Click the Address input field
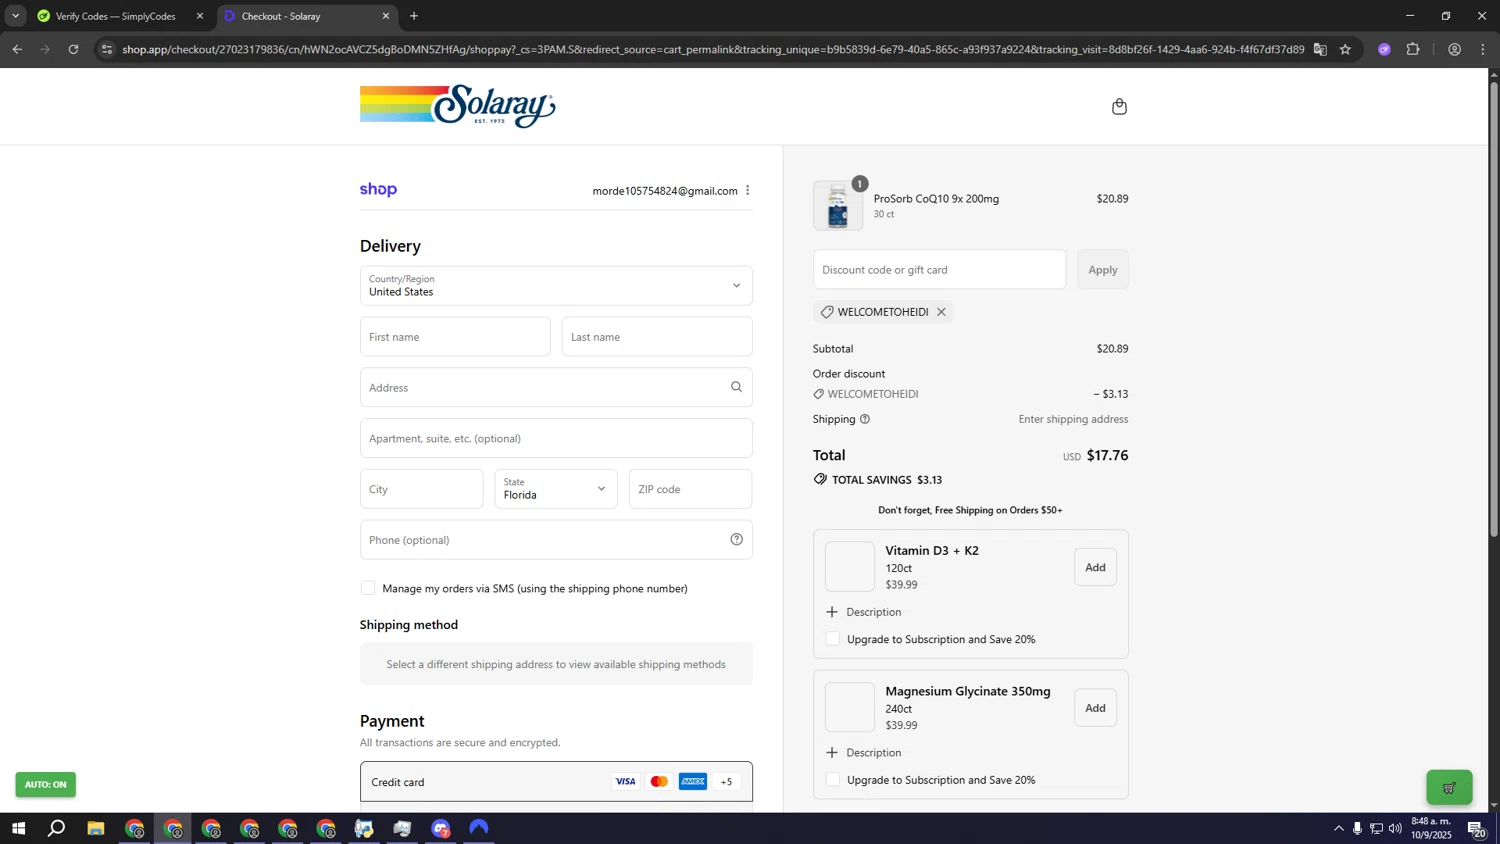 [x=556, y=387]
